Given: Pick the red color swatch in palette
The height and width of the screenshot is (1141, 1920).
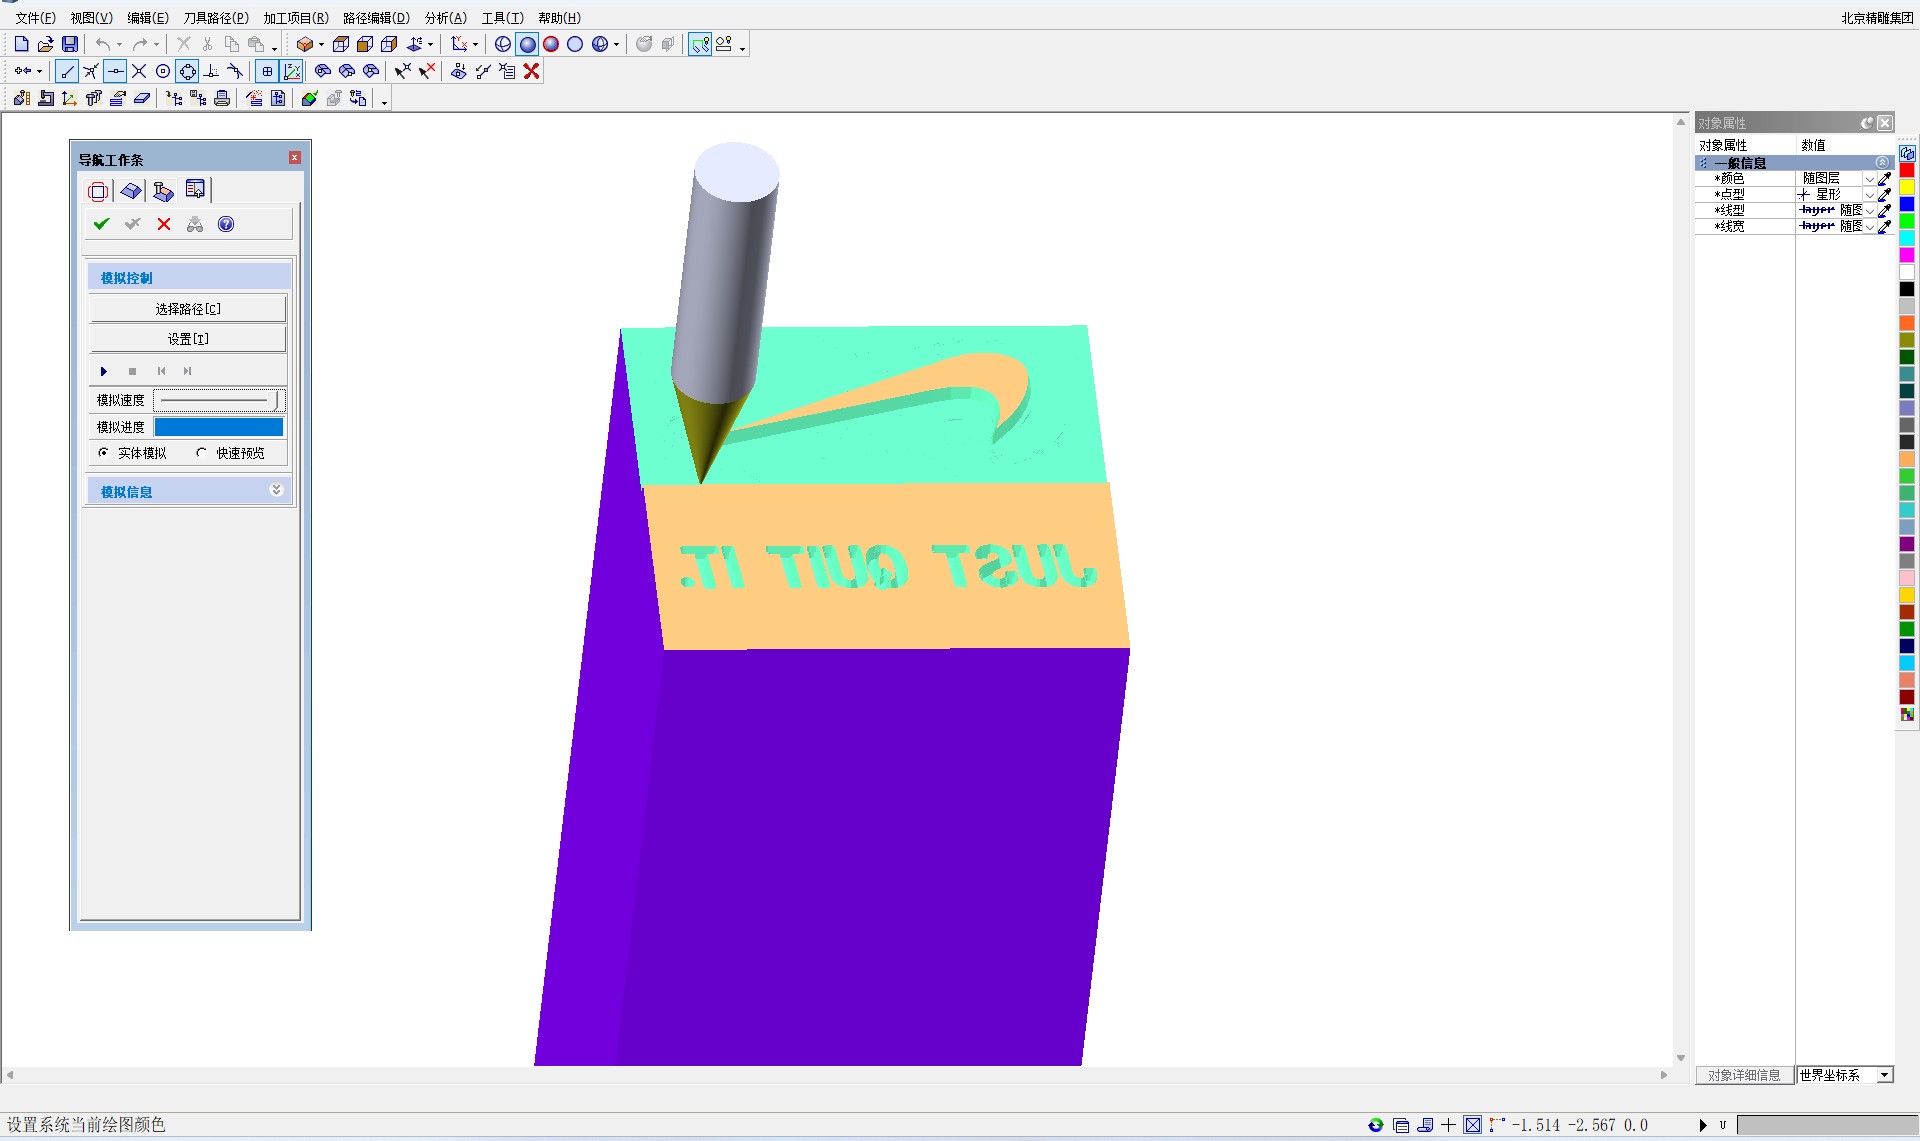Looking at the screenshot, I should (x=1907, y=171).
